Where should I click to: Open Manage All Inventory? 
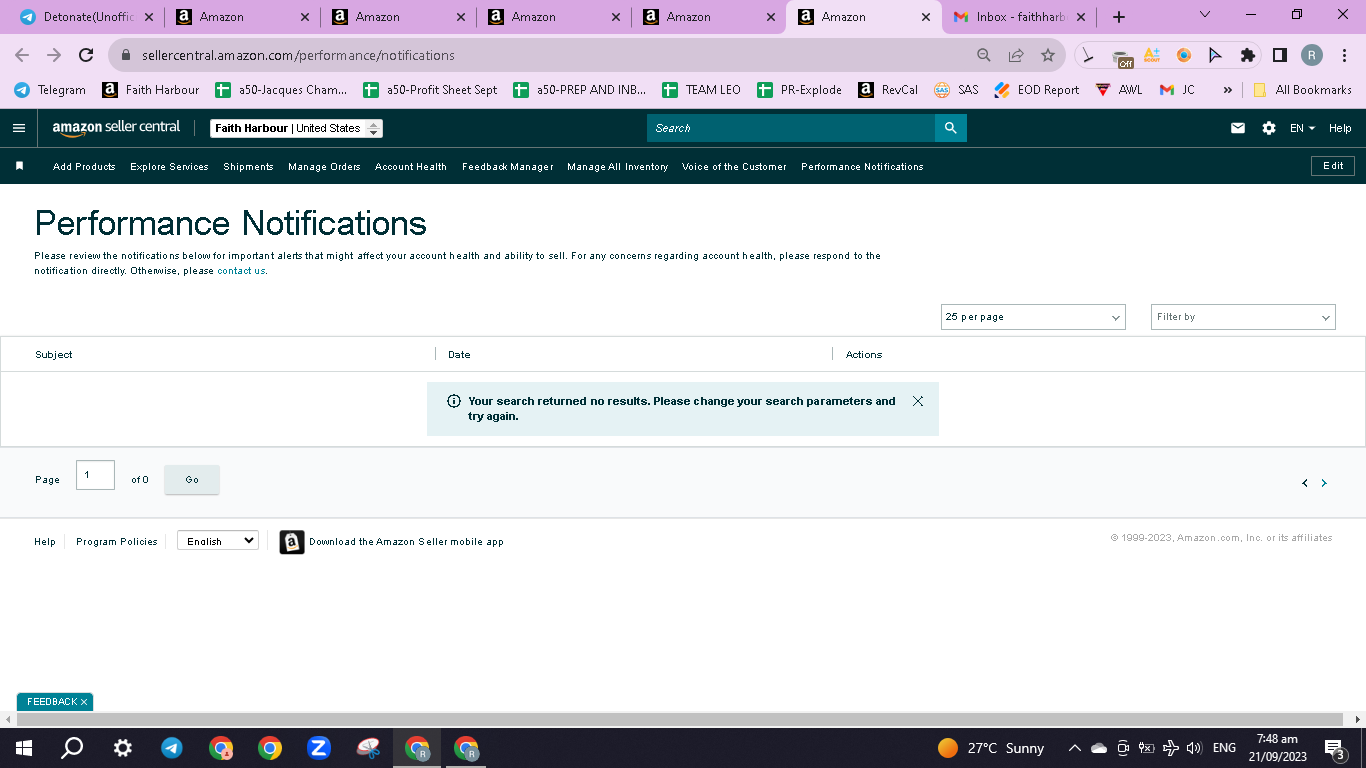[x=617, y=167]
